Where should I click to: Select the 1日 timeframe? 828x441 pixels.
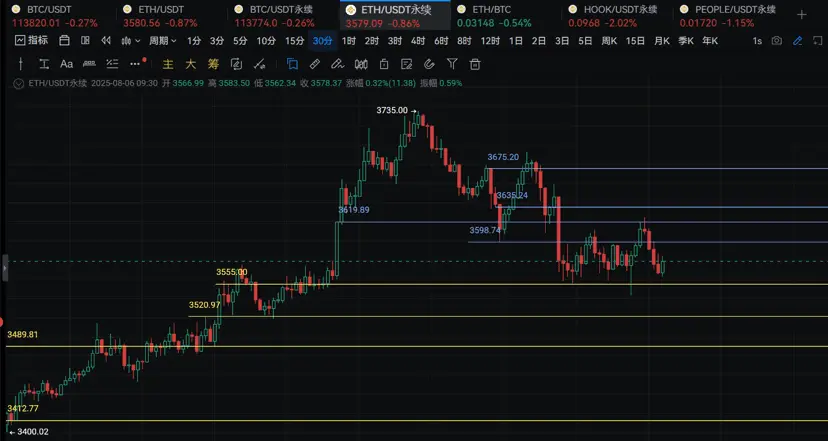pos(516,41)
